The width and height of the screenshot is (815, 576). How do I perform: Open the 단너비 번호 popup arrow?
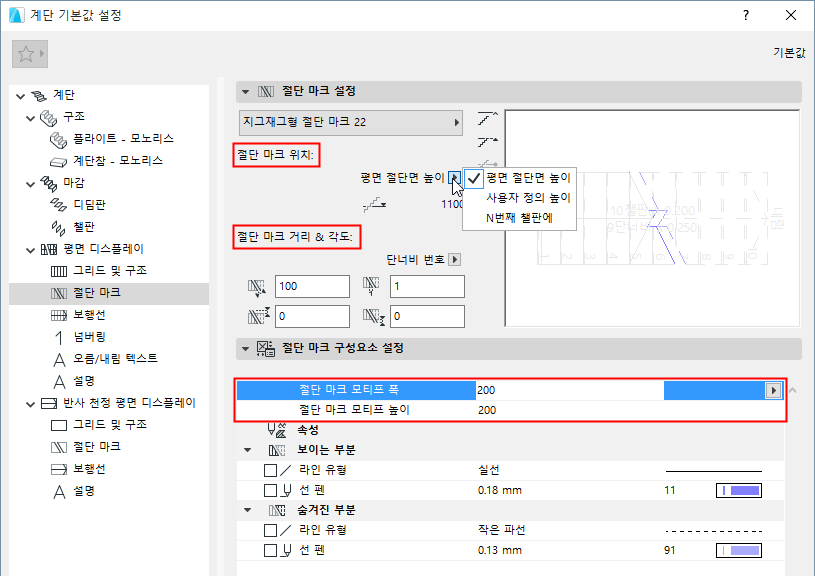click(455, 259)
